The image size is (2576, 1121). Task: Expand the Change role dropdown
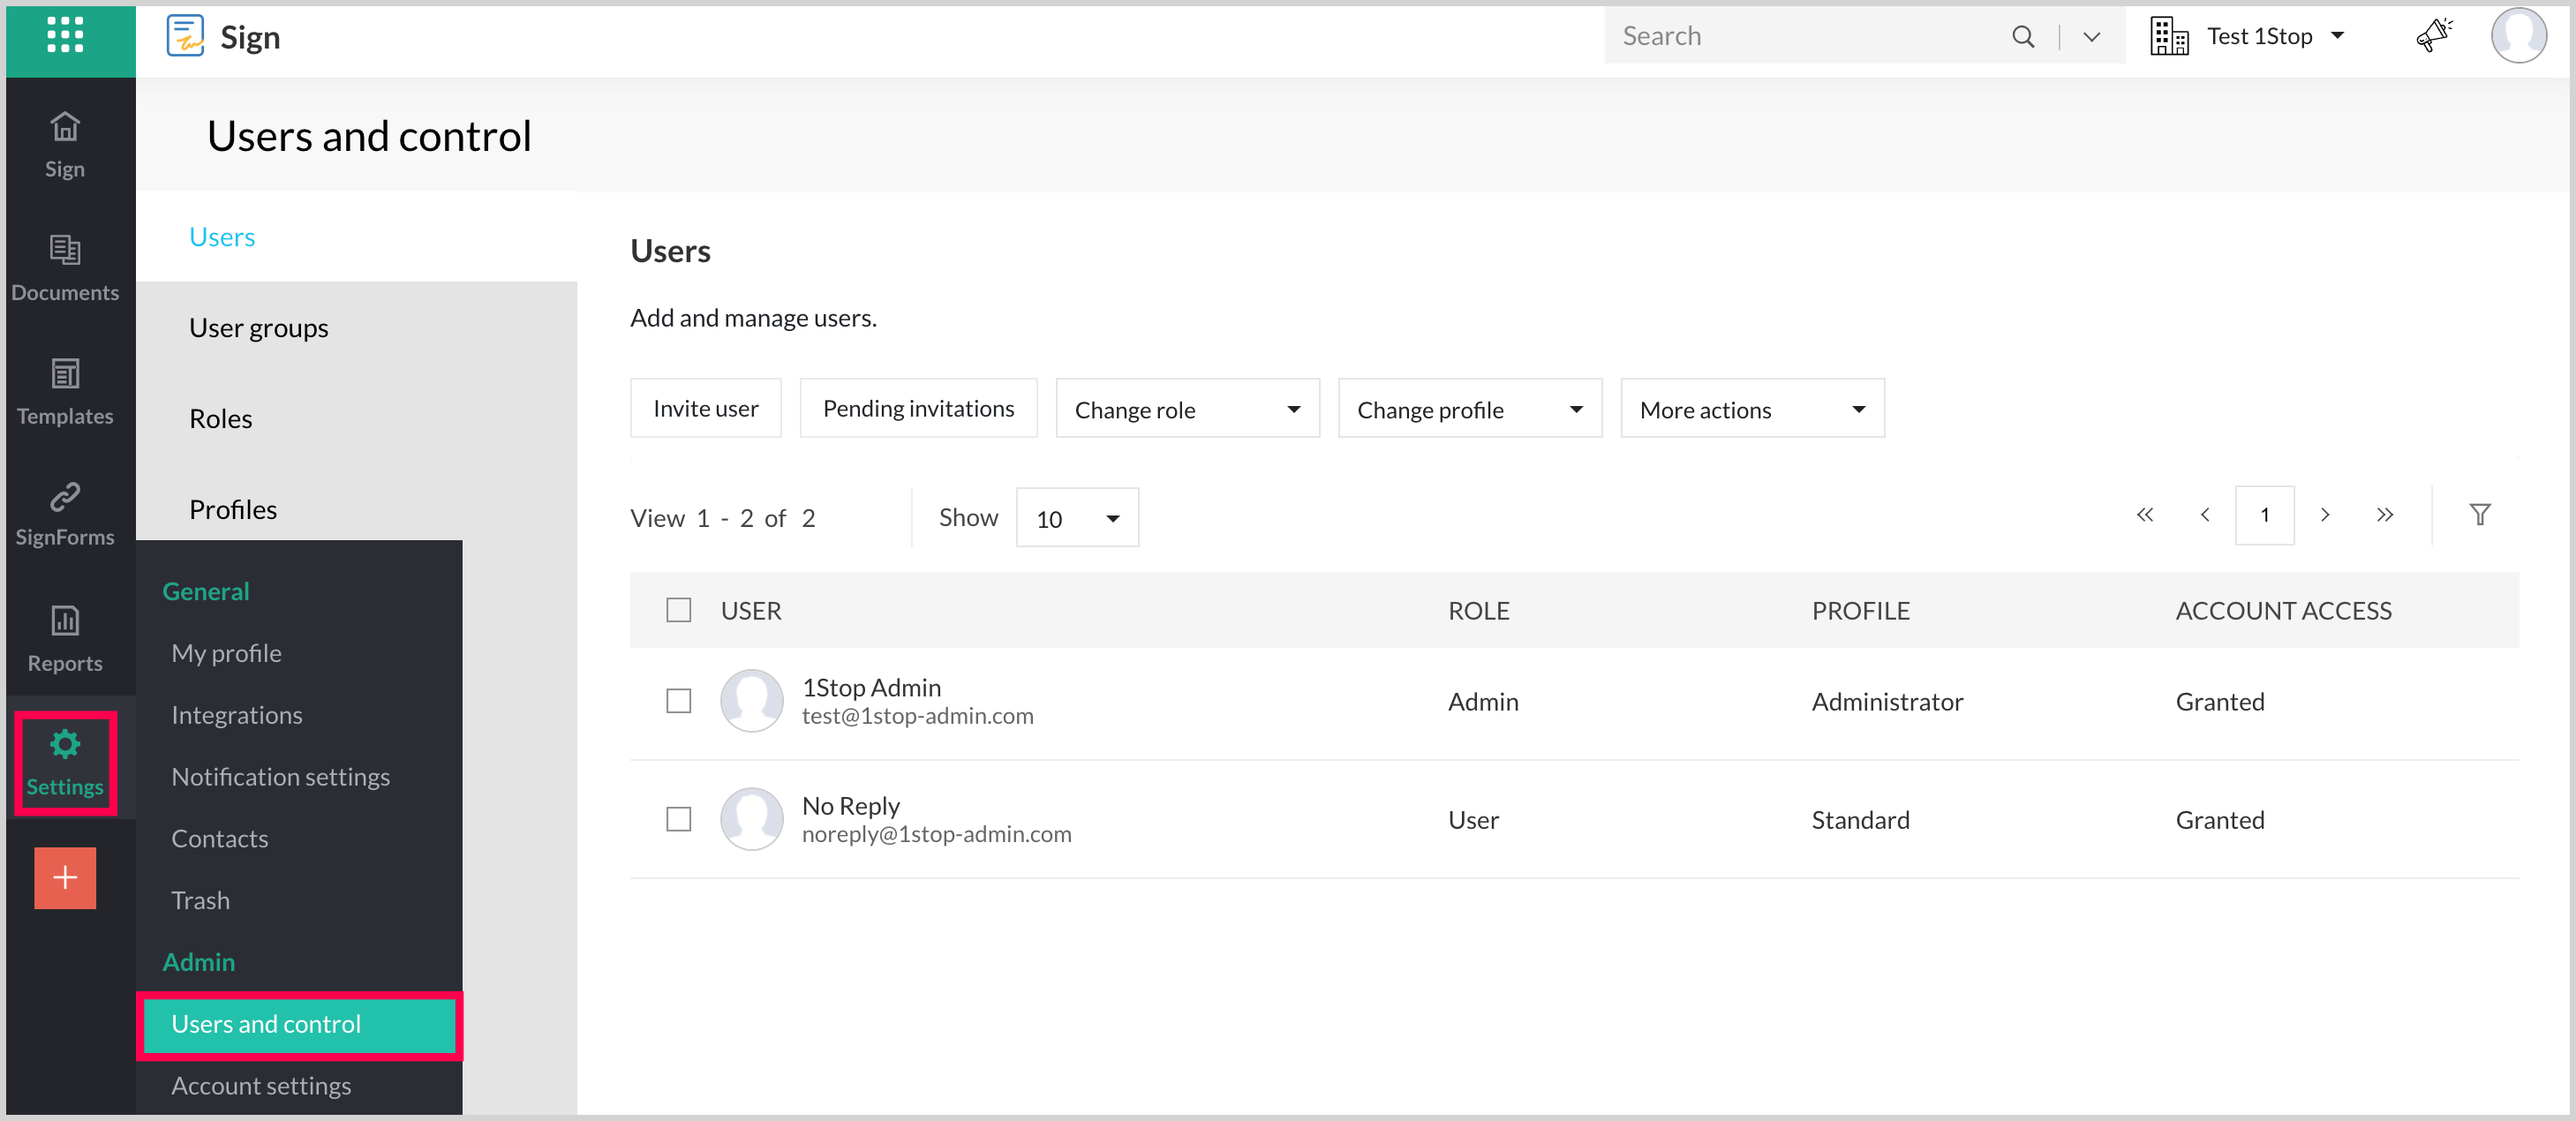tap(1187, 409)
